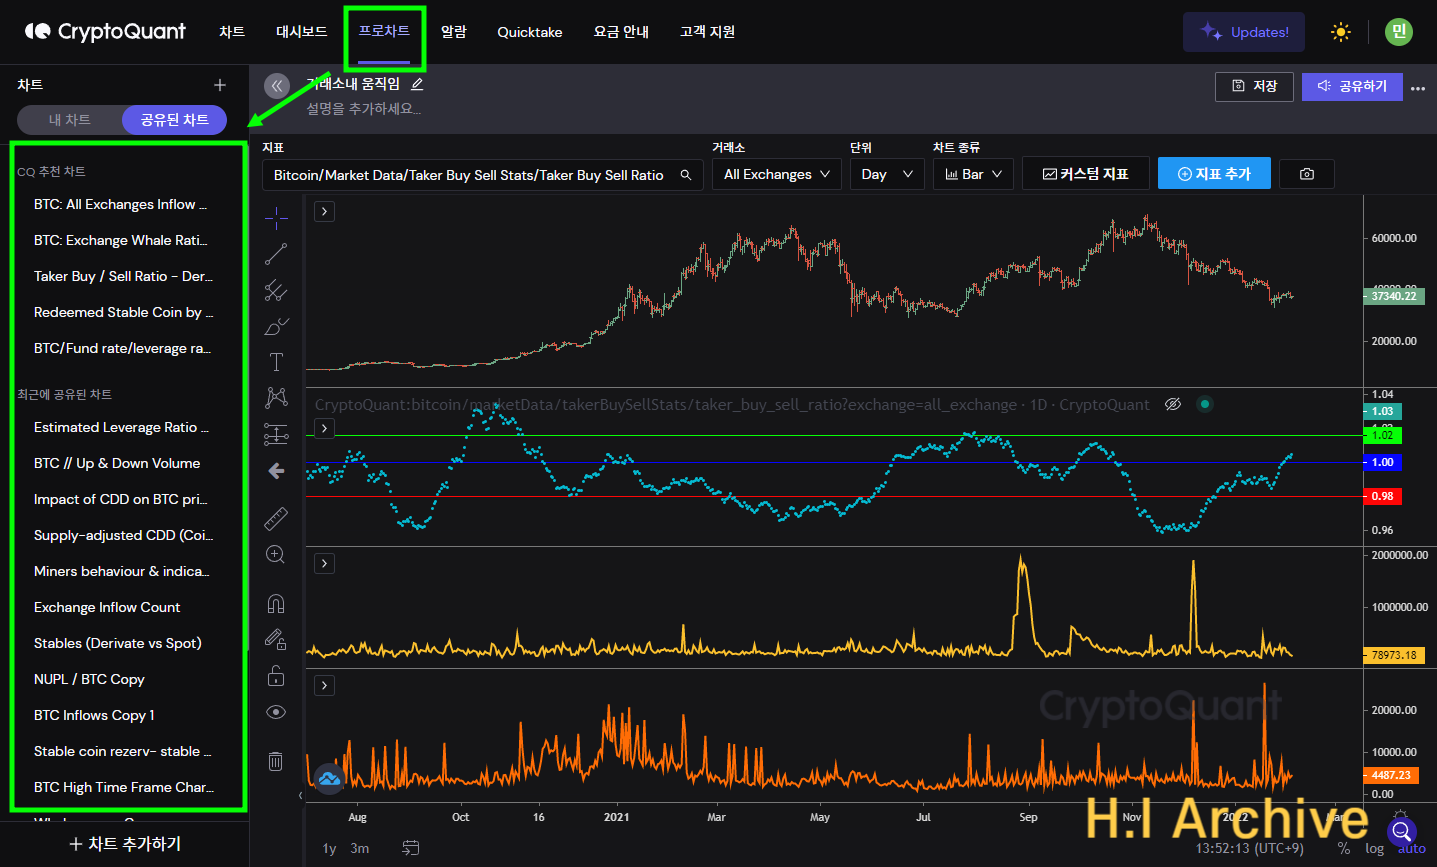Switch to 공유된 차트 tab
The height and width of the screenshot is (867, 1437).
coord(174,120)
